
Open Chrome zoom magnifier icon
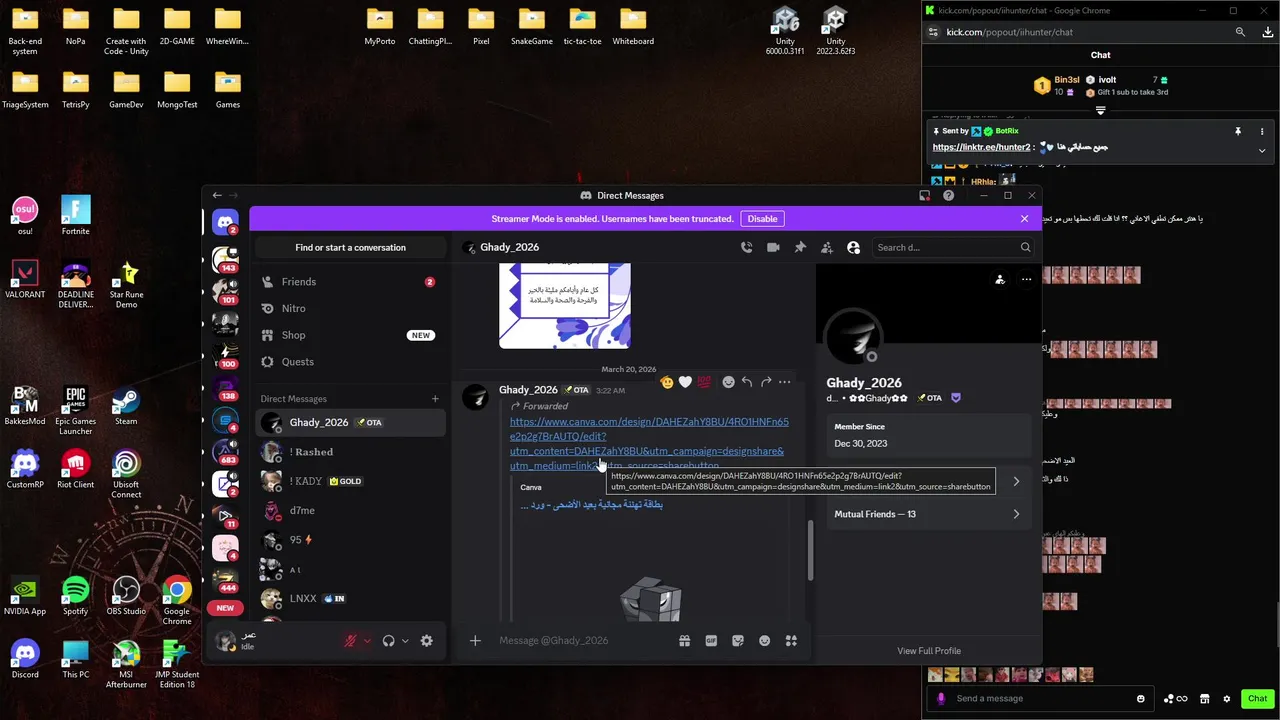pos(1240,32)
